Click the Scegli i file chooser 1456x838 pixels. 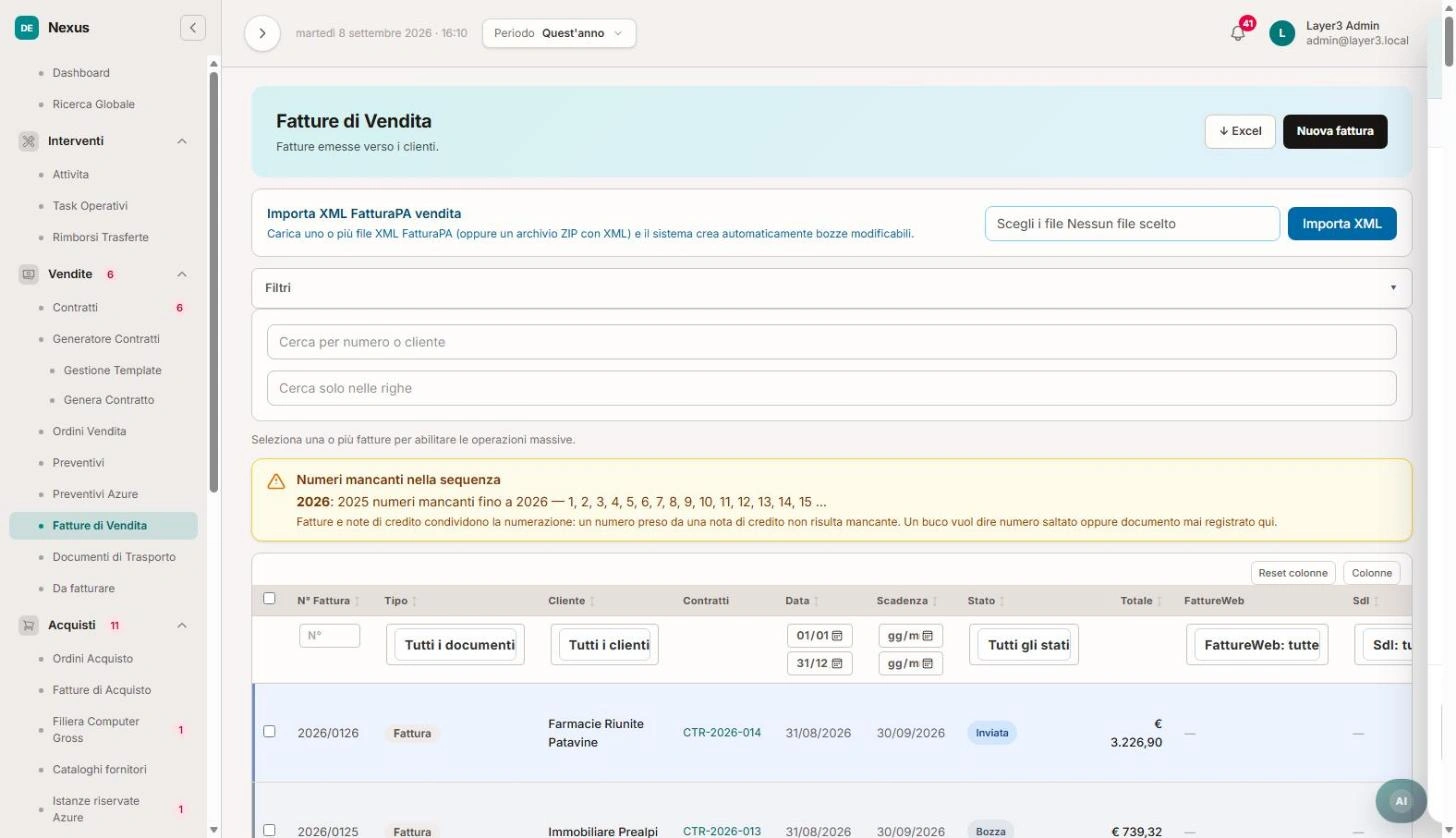coord(1132,224)
